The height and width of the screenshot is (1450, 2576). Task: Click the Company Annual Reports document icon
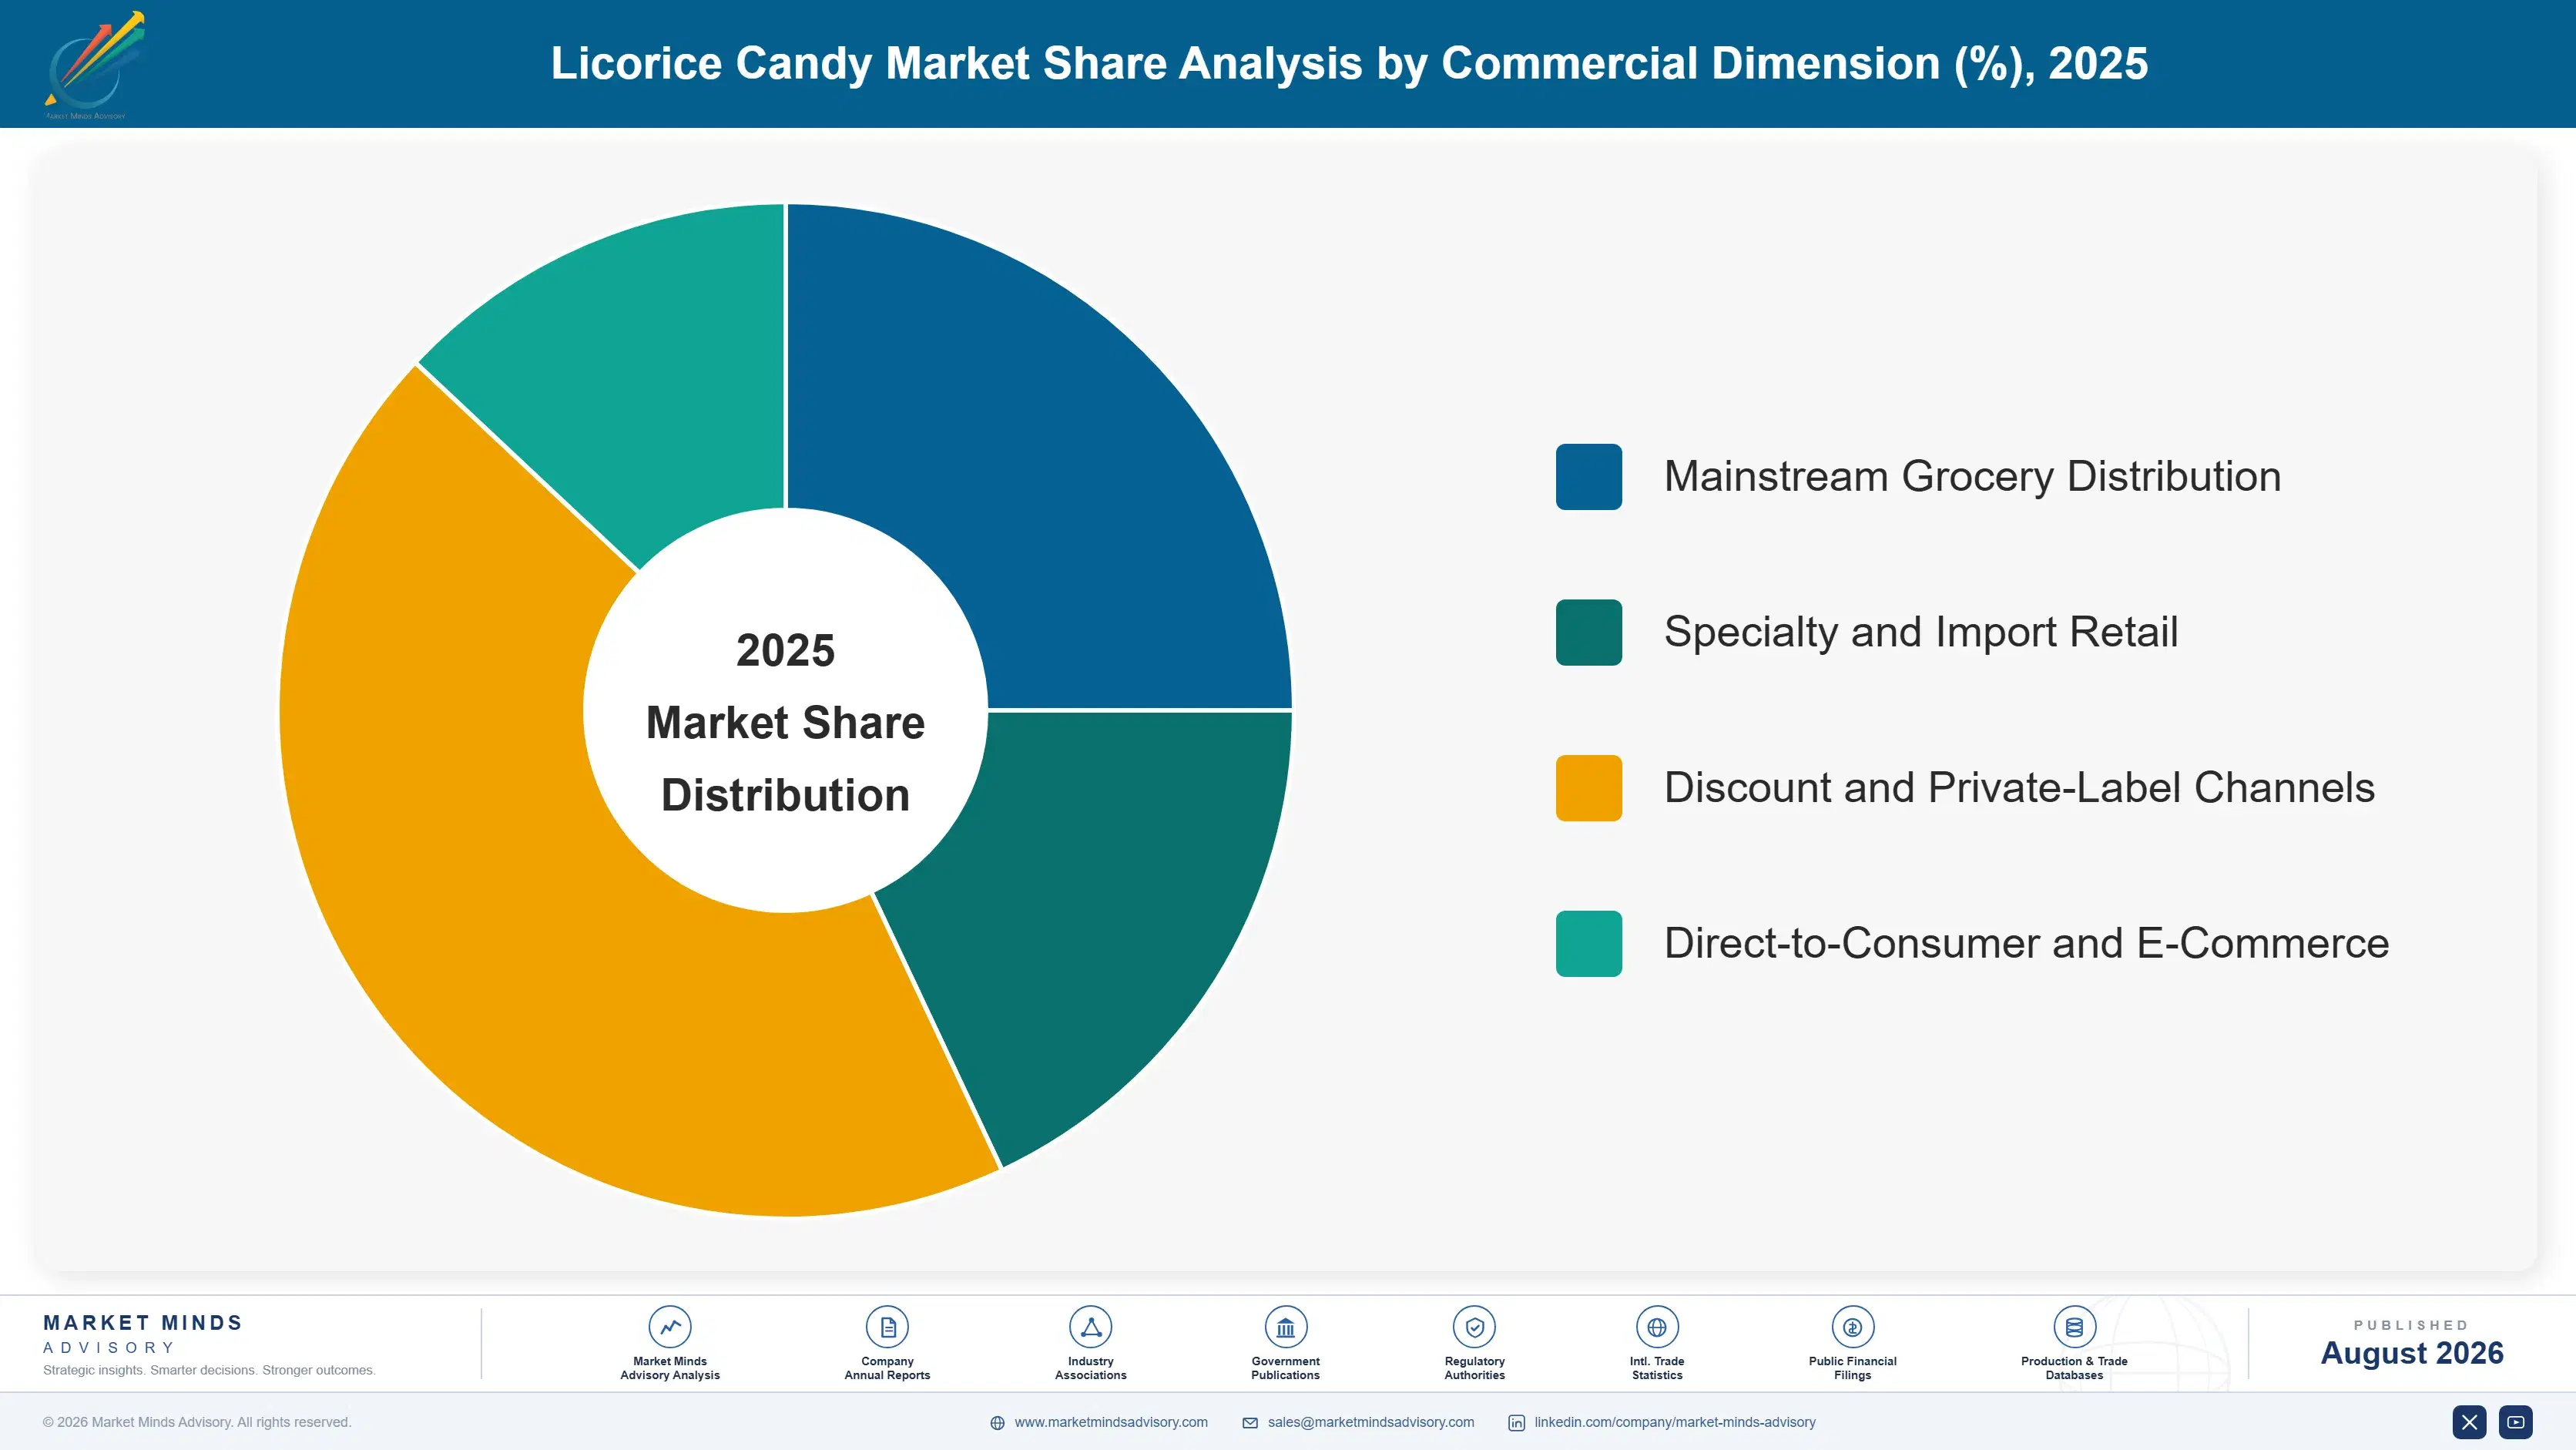(x=887, y=1327)
